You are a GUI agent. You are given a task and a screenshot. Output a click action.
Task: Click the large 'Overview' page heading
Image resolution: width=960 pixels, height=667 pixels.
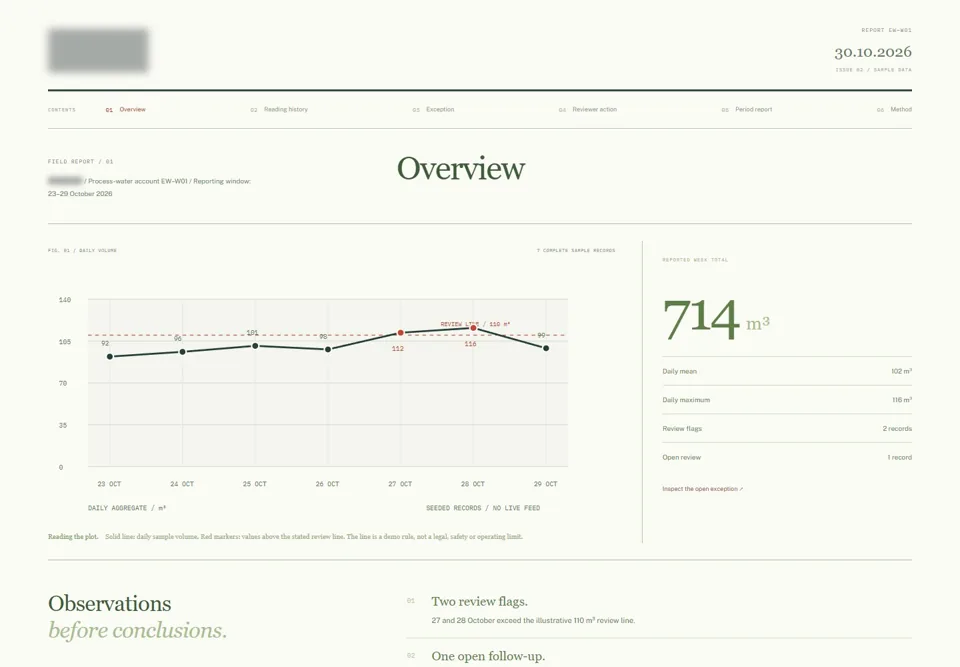click(461, 168)
